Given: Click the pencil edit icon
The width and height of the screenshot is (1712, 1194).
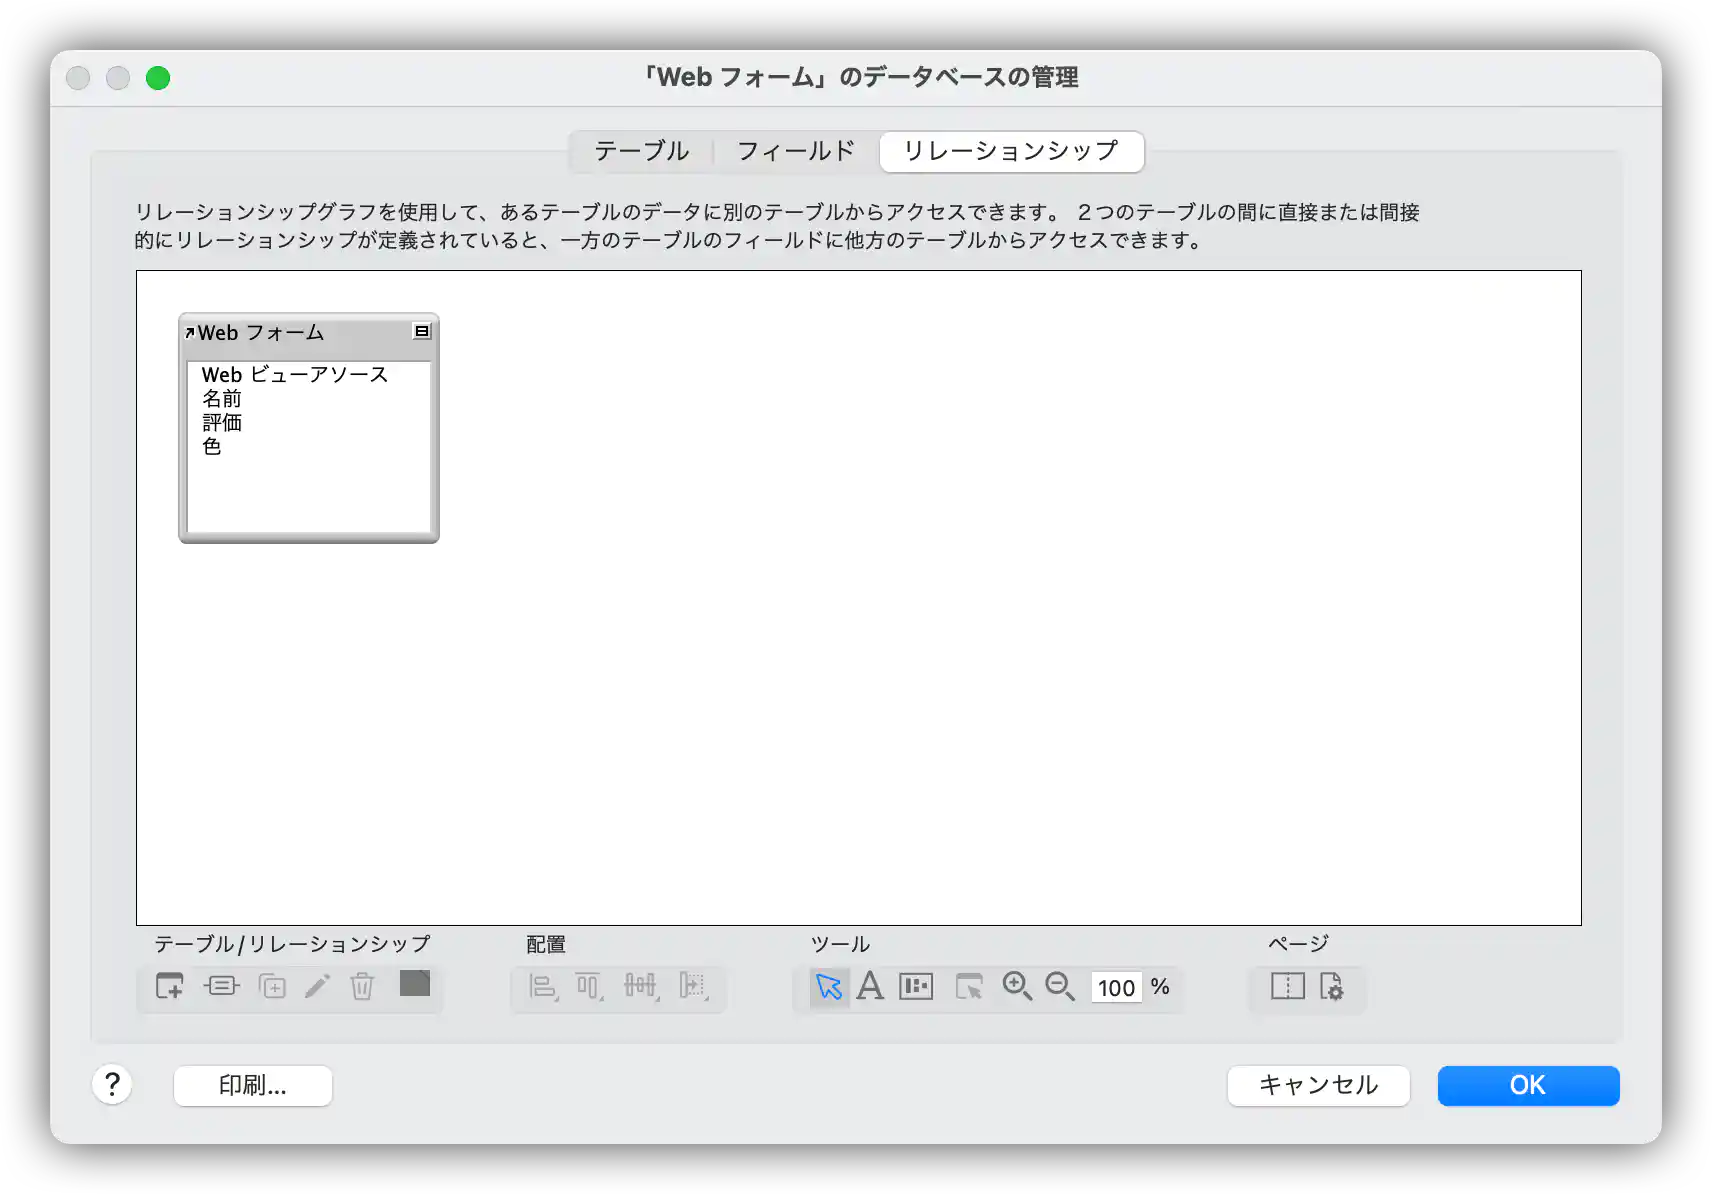Looking at the screenshot, I should coord(317,986).
